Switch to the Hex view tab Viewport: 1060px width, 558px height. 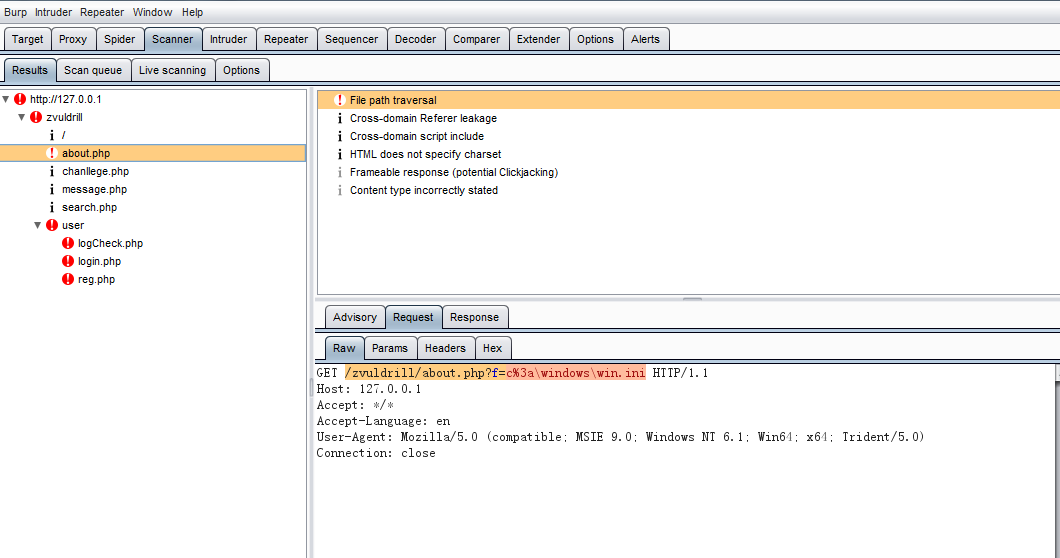[x=493, y=348]
